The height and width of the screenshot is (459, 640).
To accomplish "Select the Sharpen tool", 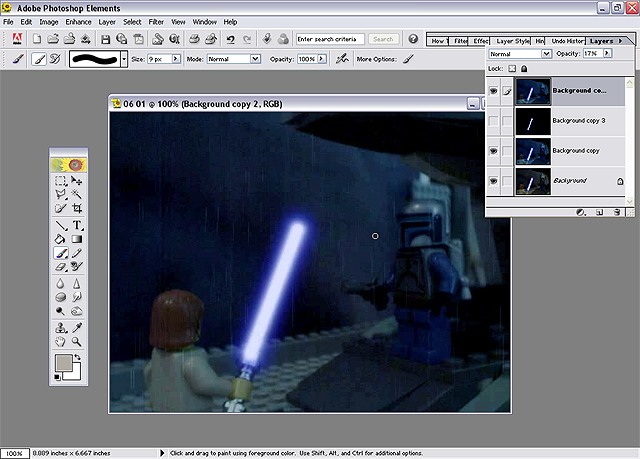I will tap(76, 284).
